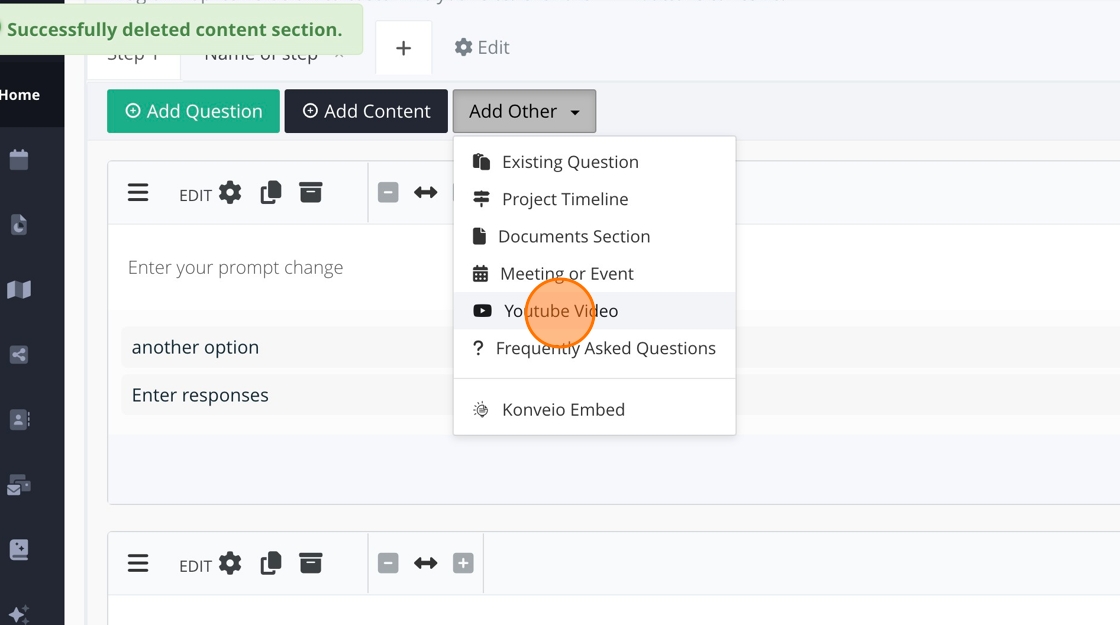Duplicate the first question card
The width and height of the screenshot is (1120, 625).
(x=271, y=193)
